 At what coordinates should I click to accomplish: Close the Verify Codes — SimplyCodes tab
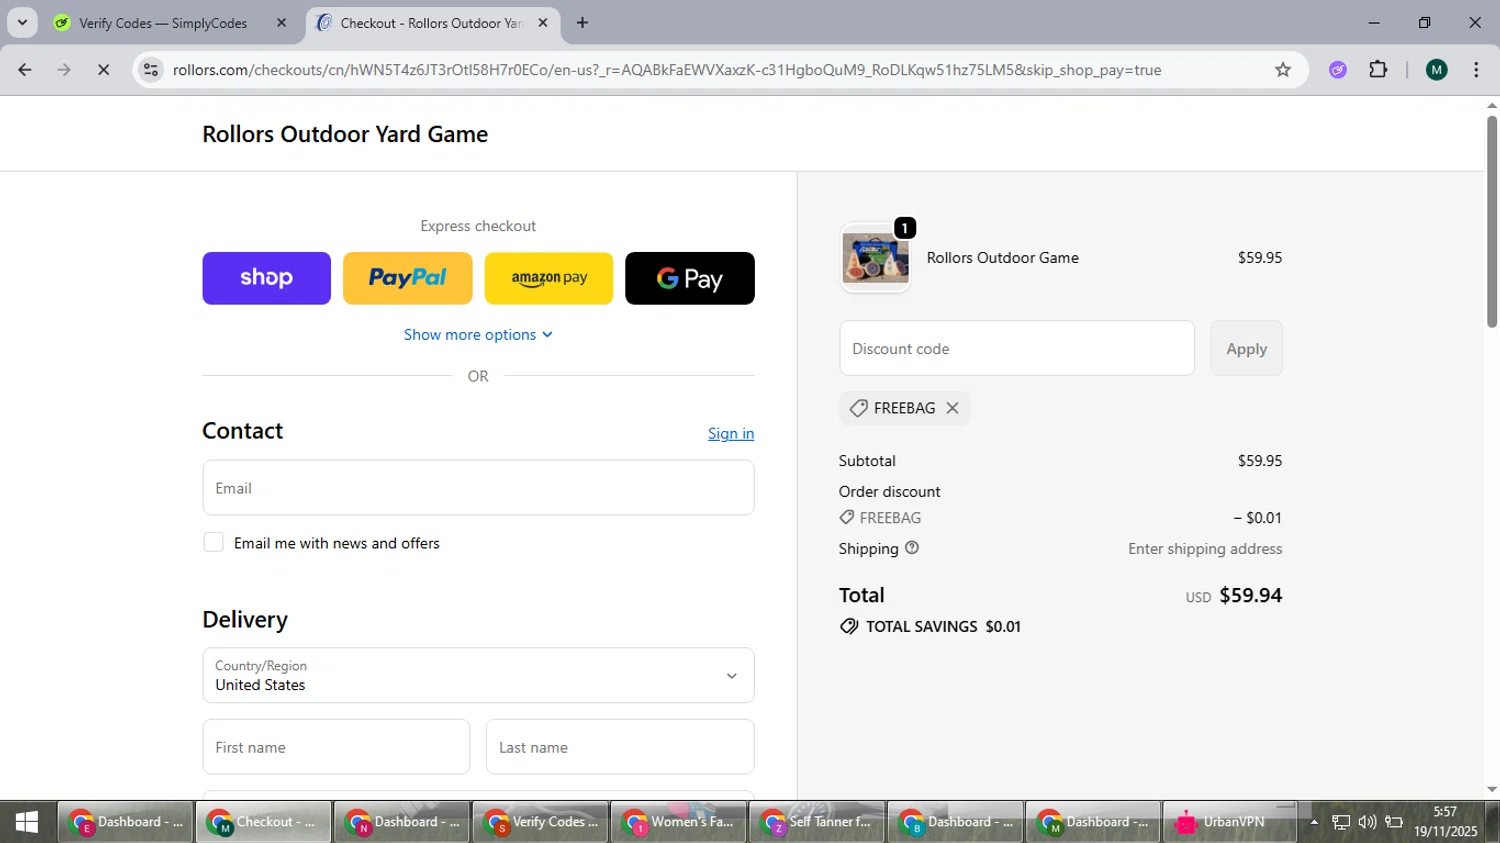(281, 23)
